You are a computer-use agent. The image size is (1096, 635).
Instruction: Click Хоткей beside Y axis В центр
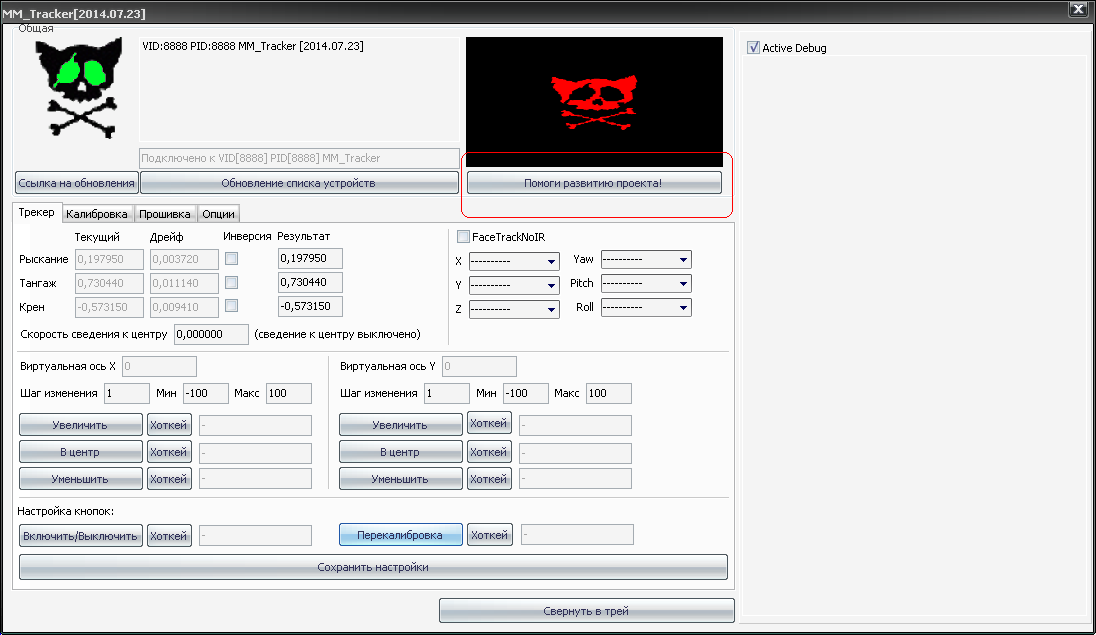pos(489,452)
